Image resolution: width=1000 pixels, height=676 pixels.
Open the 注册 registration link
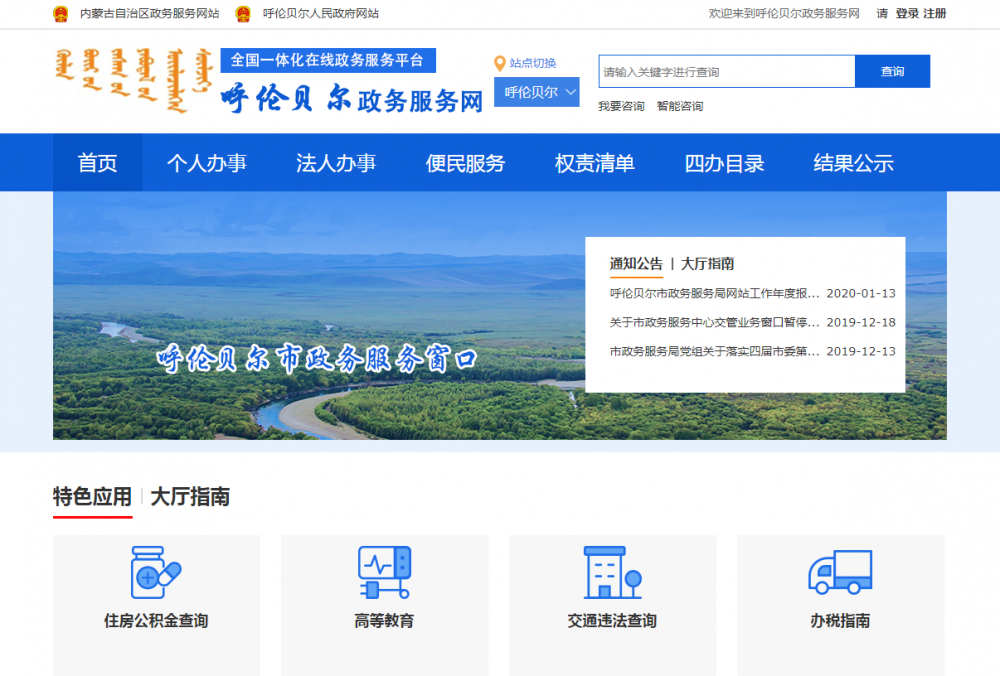pyautogui.click(x=935, y=14)
